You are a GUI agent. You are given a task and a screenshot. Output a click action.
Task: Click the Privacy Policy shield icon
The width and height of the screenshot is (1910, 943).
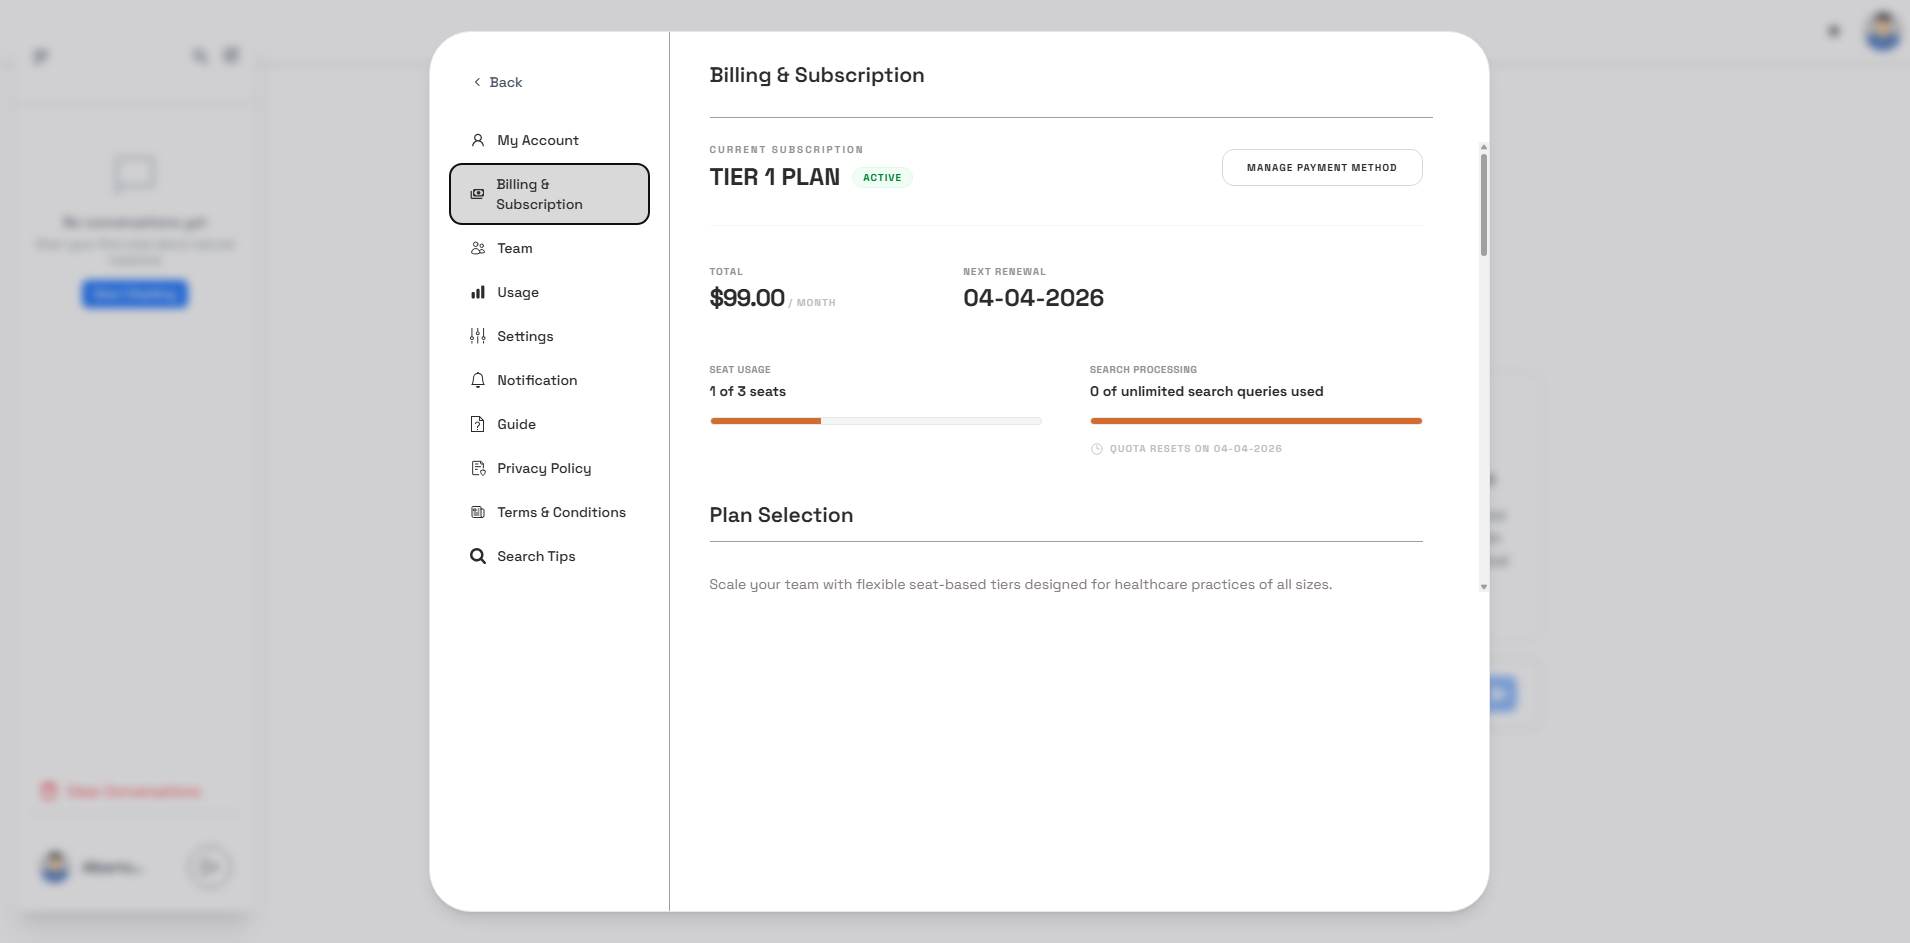(x=478, y=468)
